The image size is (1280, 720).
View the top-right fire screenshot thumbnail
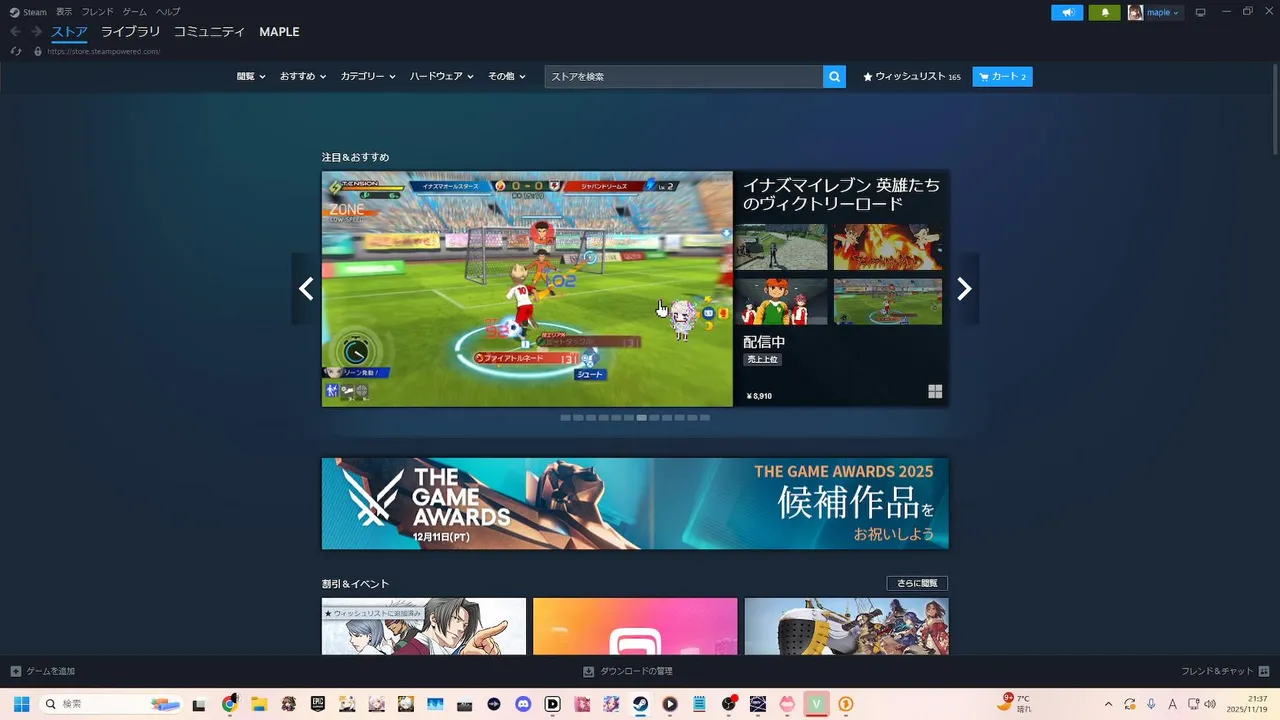tap(888, 247)
